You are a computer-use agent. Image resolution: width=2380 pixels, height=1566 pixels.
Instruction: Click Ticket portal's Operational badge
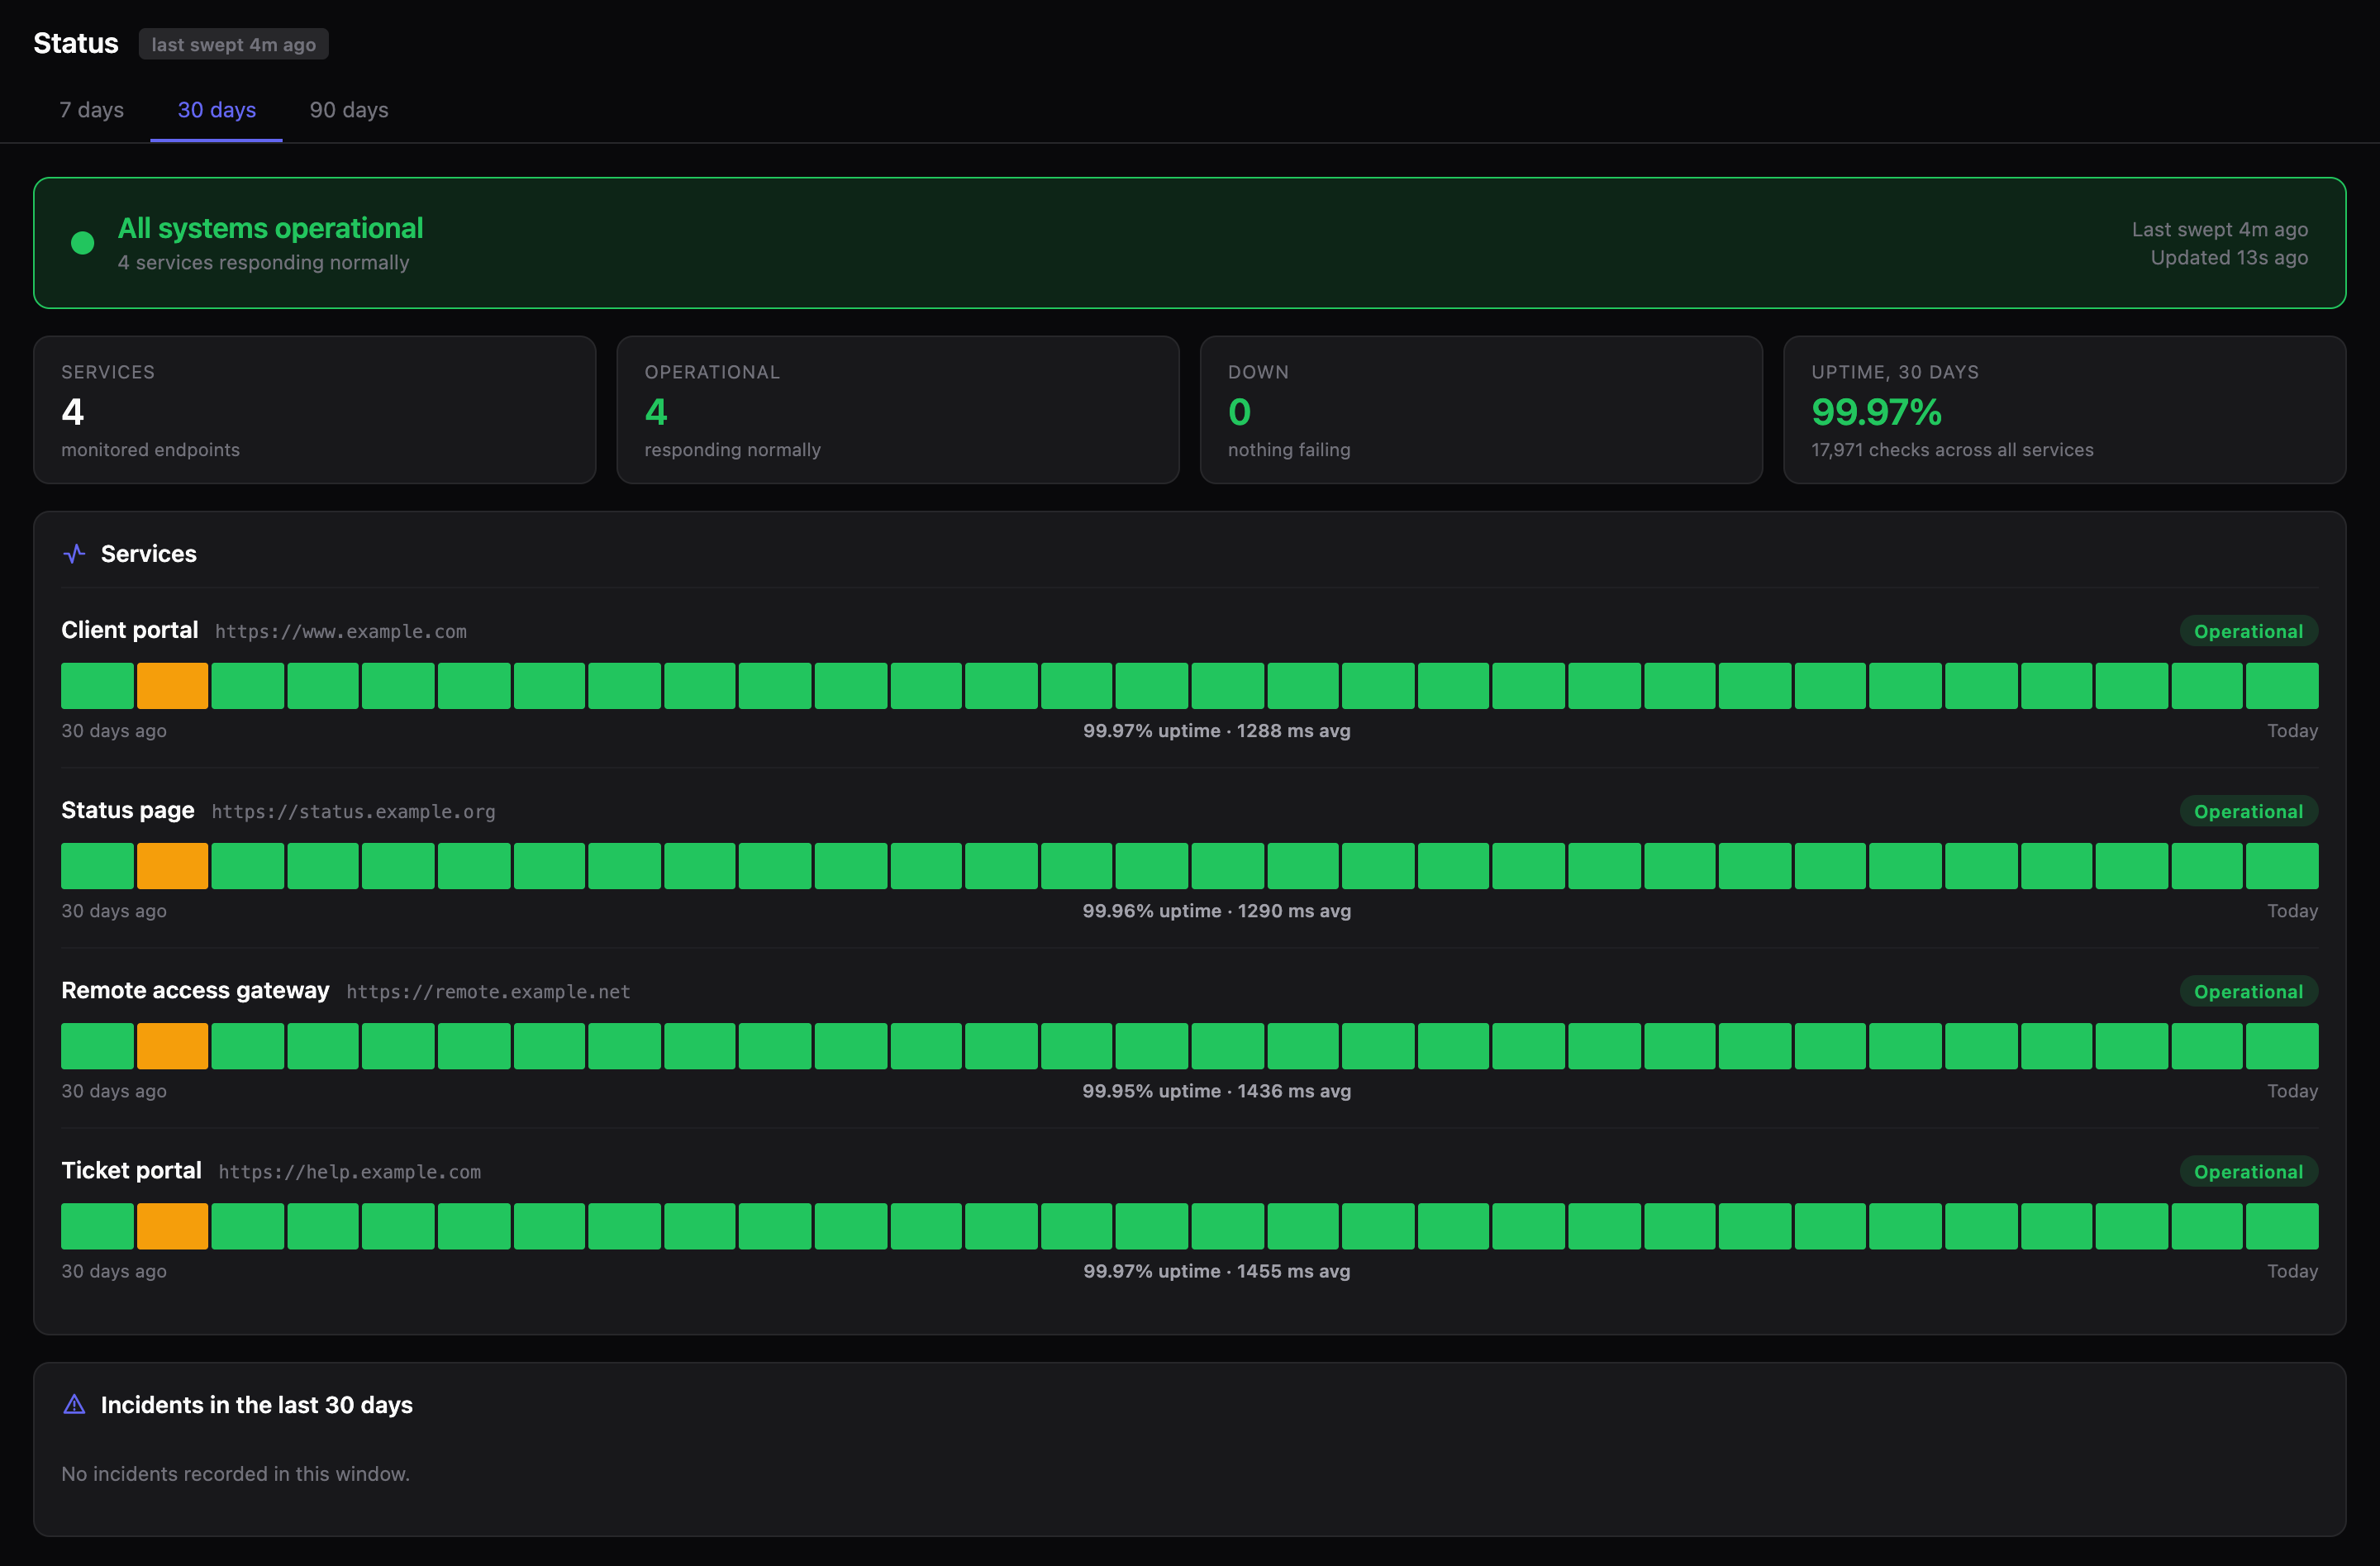pyautogui.click(x=2248, y=1171)
